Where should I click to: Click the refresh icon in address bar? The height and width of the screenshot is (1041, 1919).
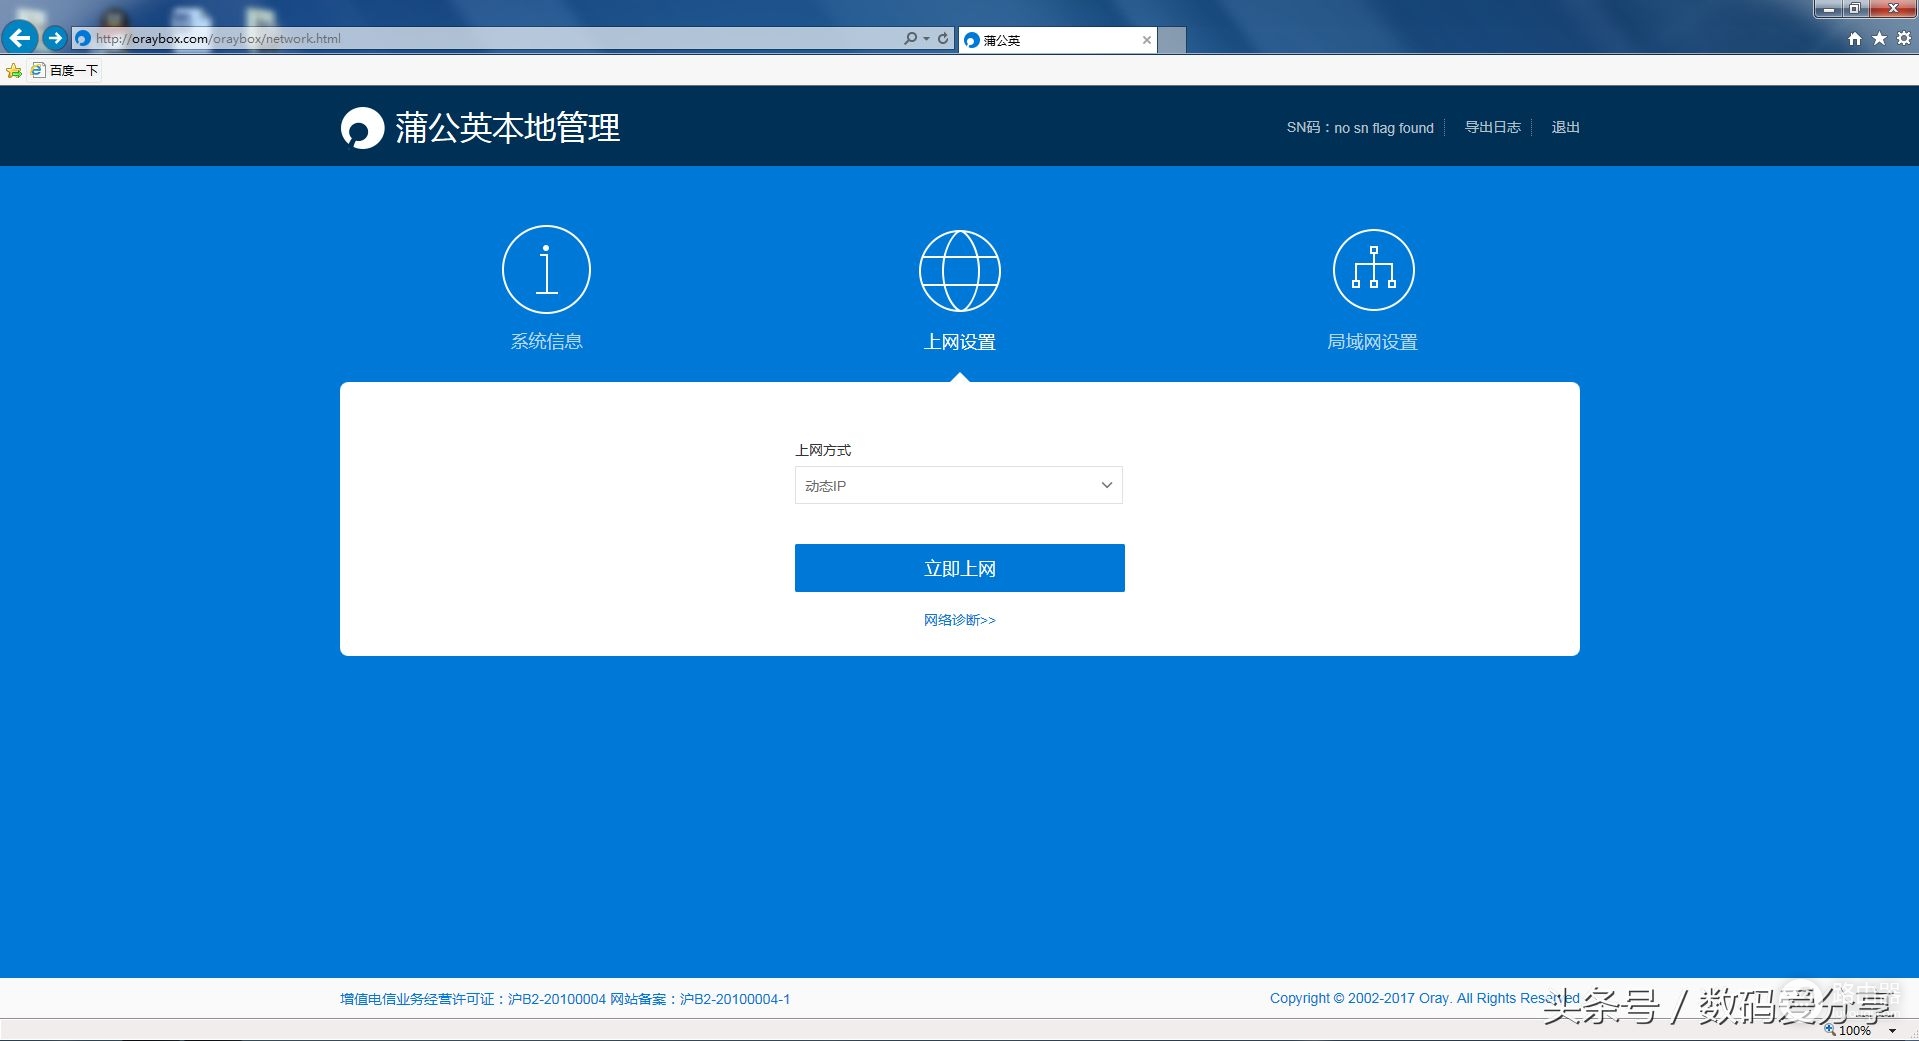[943, 38]
